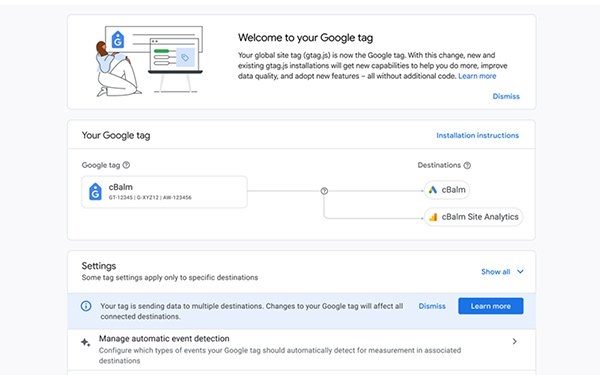
Task: Click the tag ID text GT-12345
Action: coord(121,197)
